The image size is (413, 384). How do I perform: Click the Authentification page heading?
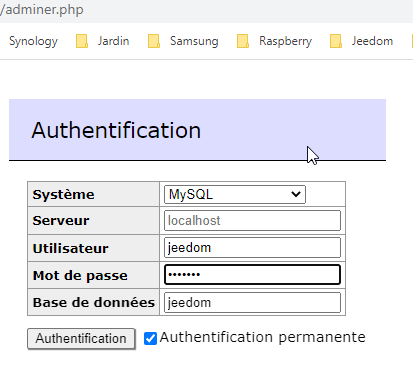116,130
